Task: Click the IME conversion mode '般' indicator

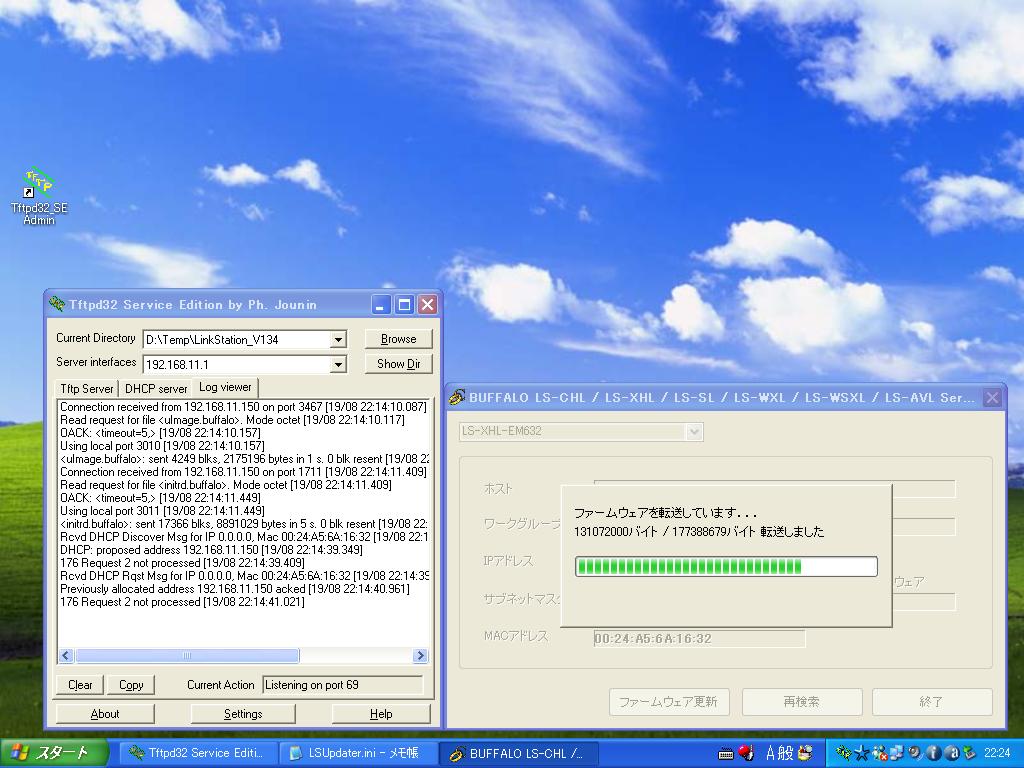Action: coord(785,753)
